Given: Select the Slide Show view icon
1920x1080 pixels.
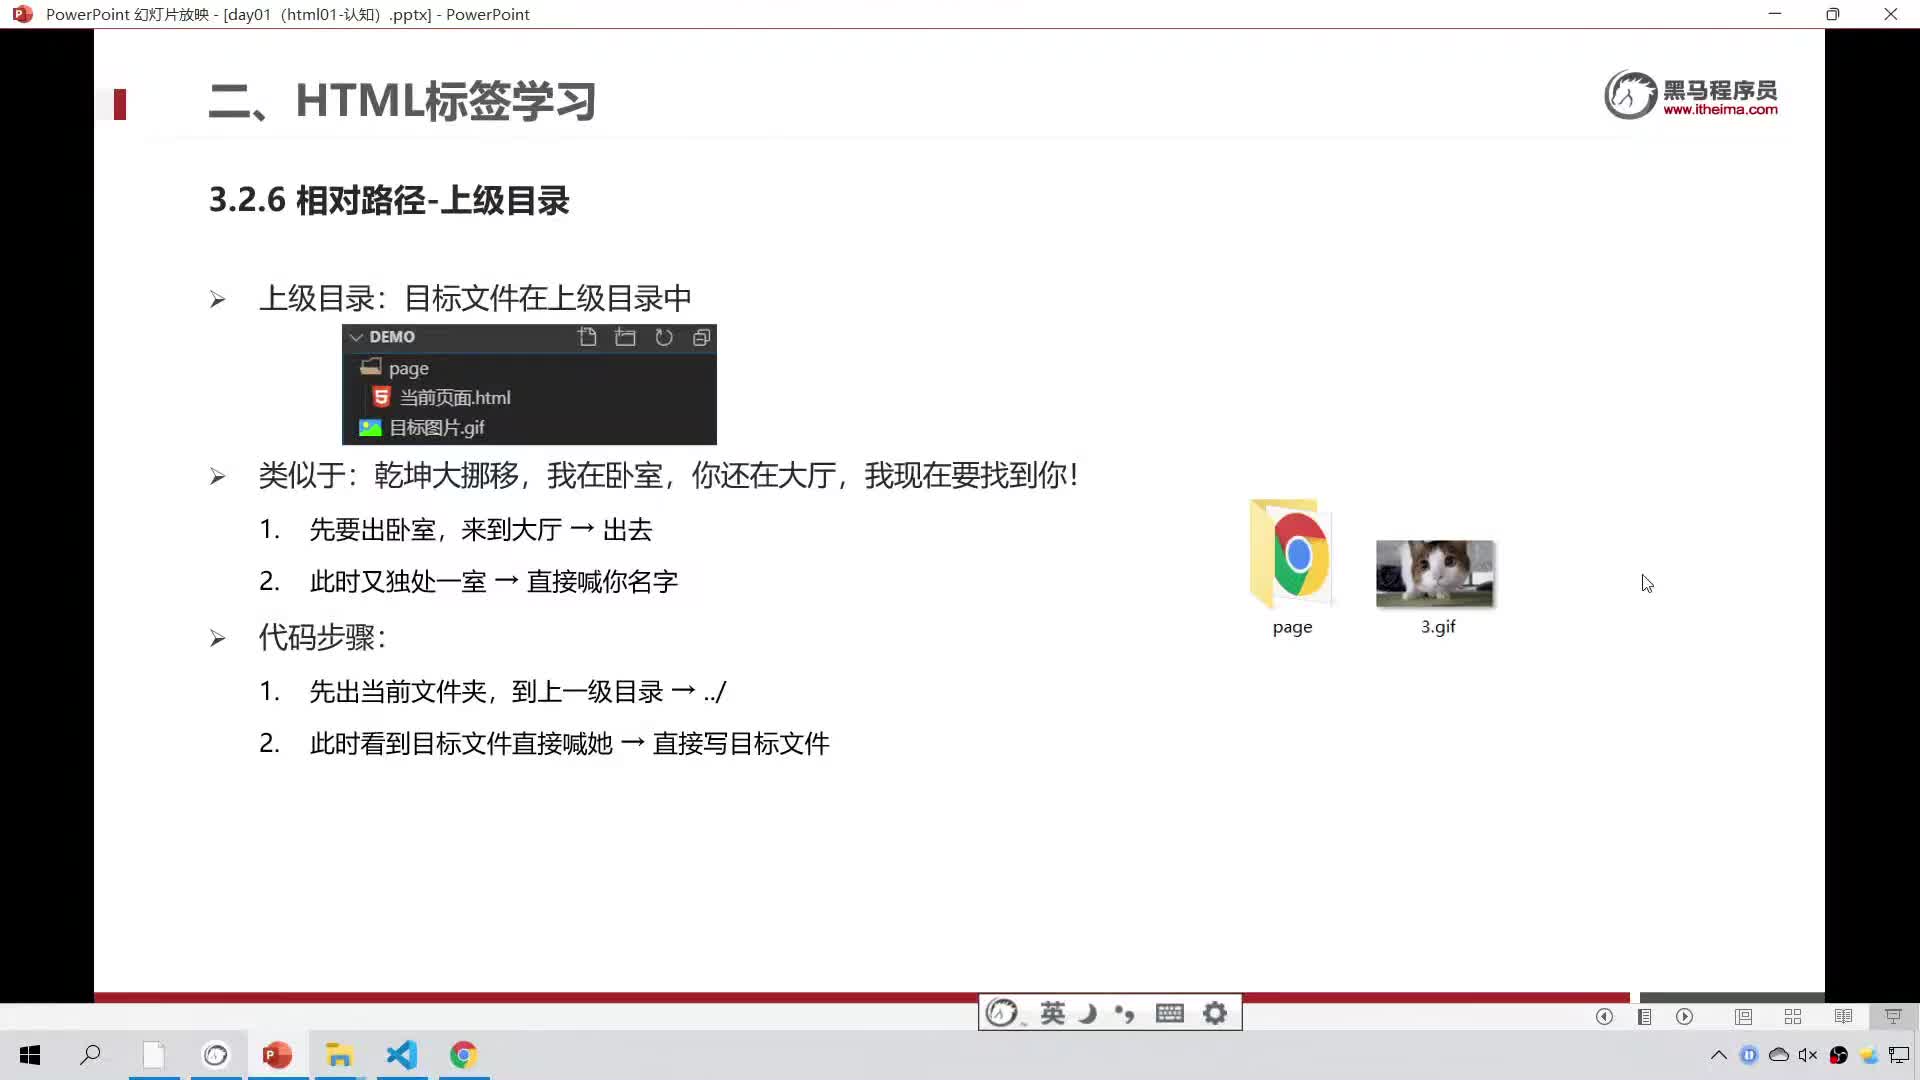Looking at the screenshot, I should (x=1893, y=1016).
